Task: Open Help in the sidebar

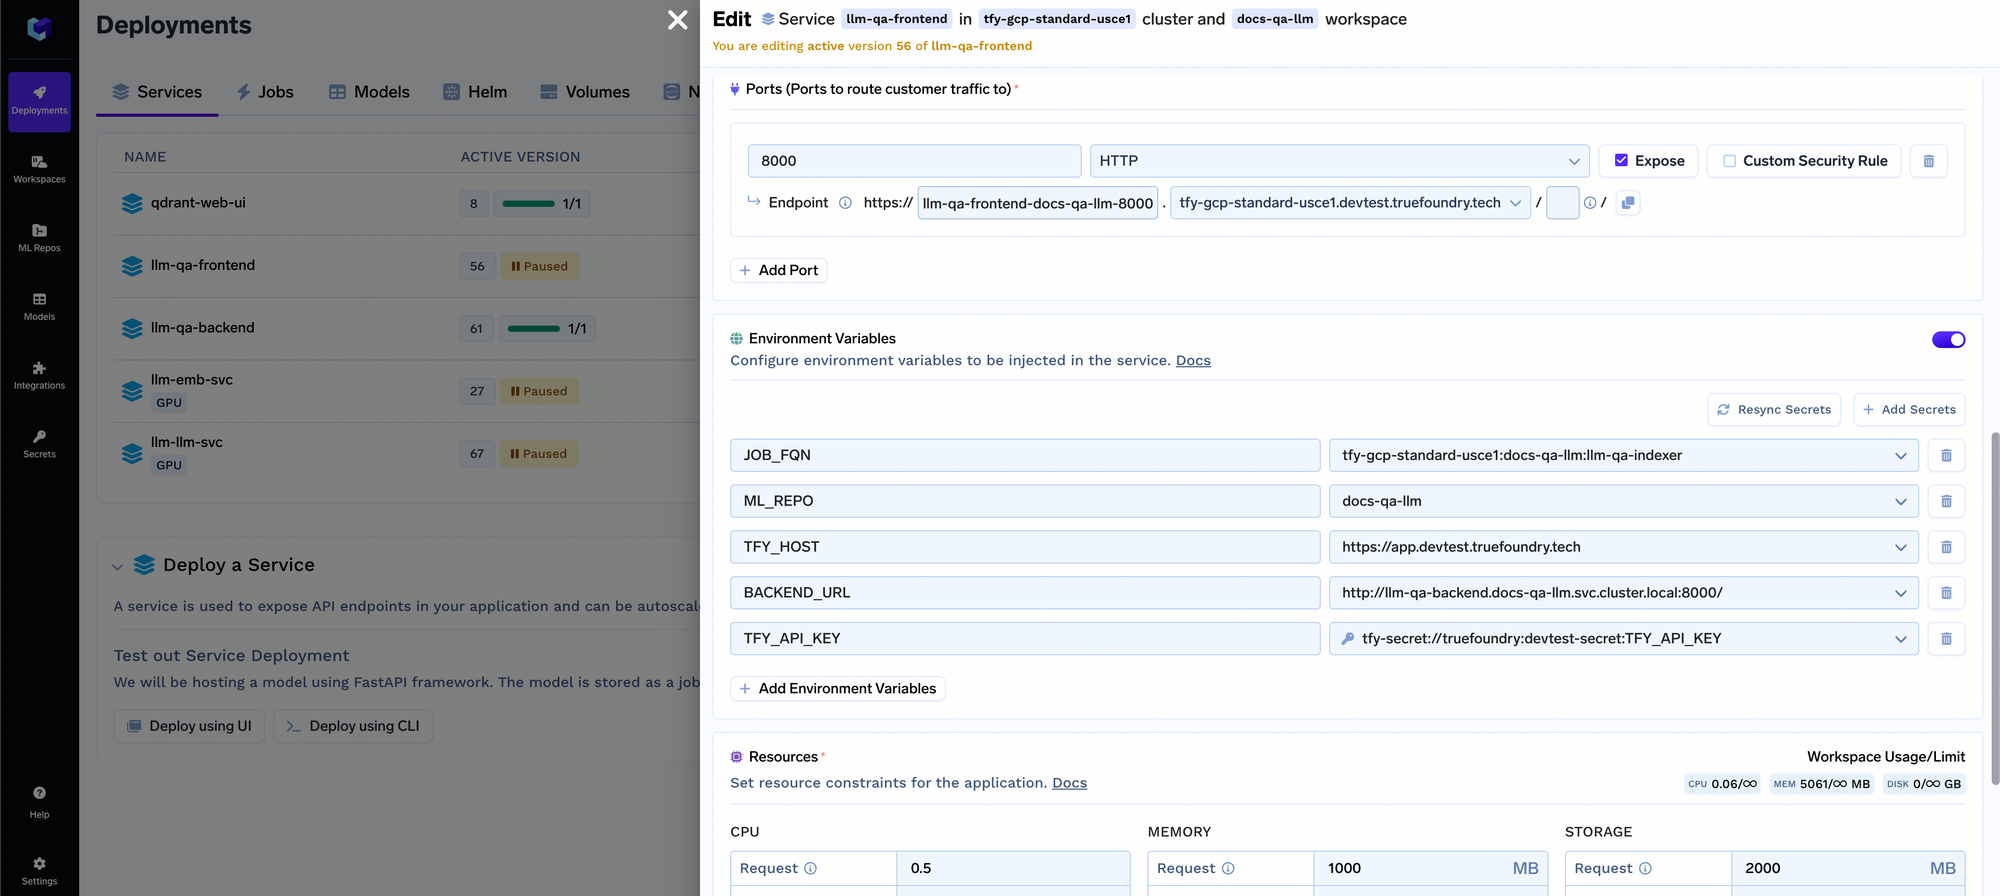Action: coord(39,802)
